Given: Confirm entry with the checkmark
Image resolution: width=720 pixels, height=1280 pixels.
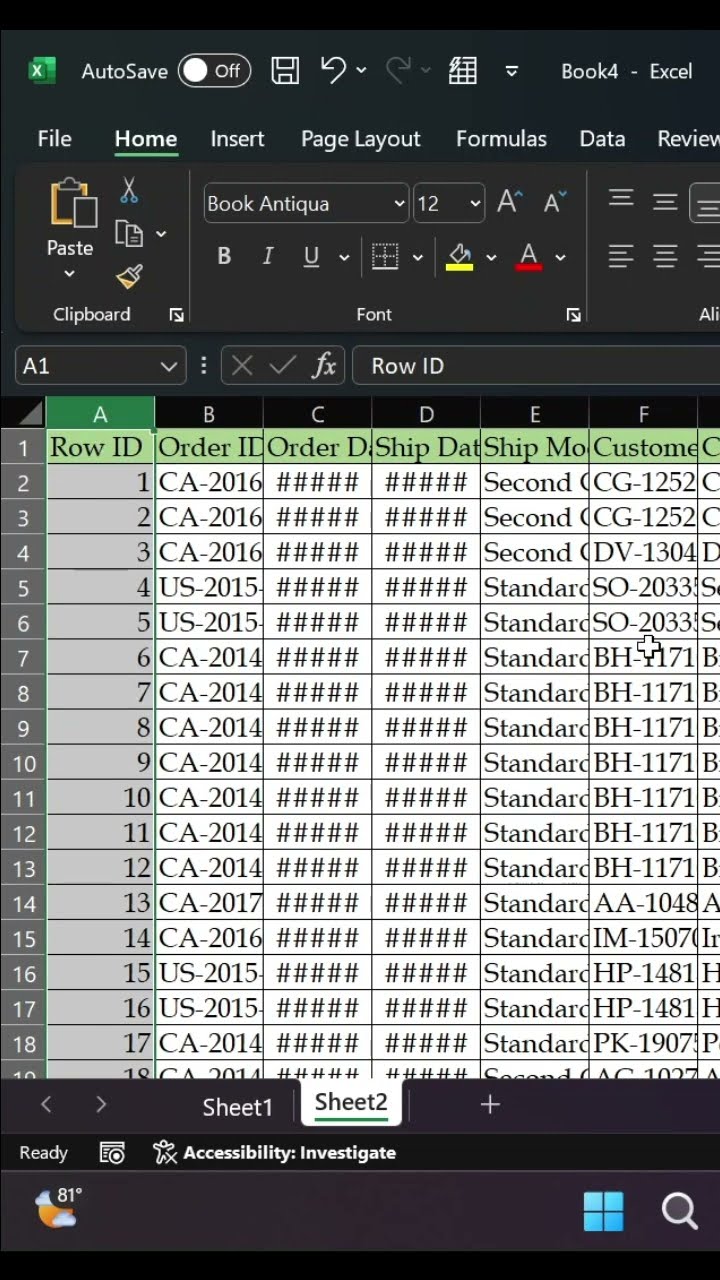Looking at the screenshot, I should point(283,366).
